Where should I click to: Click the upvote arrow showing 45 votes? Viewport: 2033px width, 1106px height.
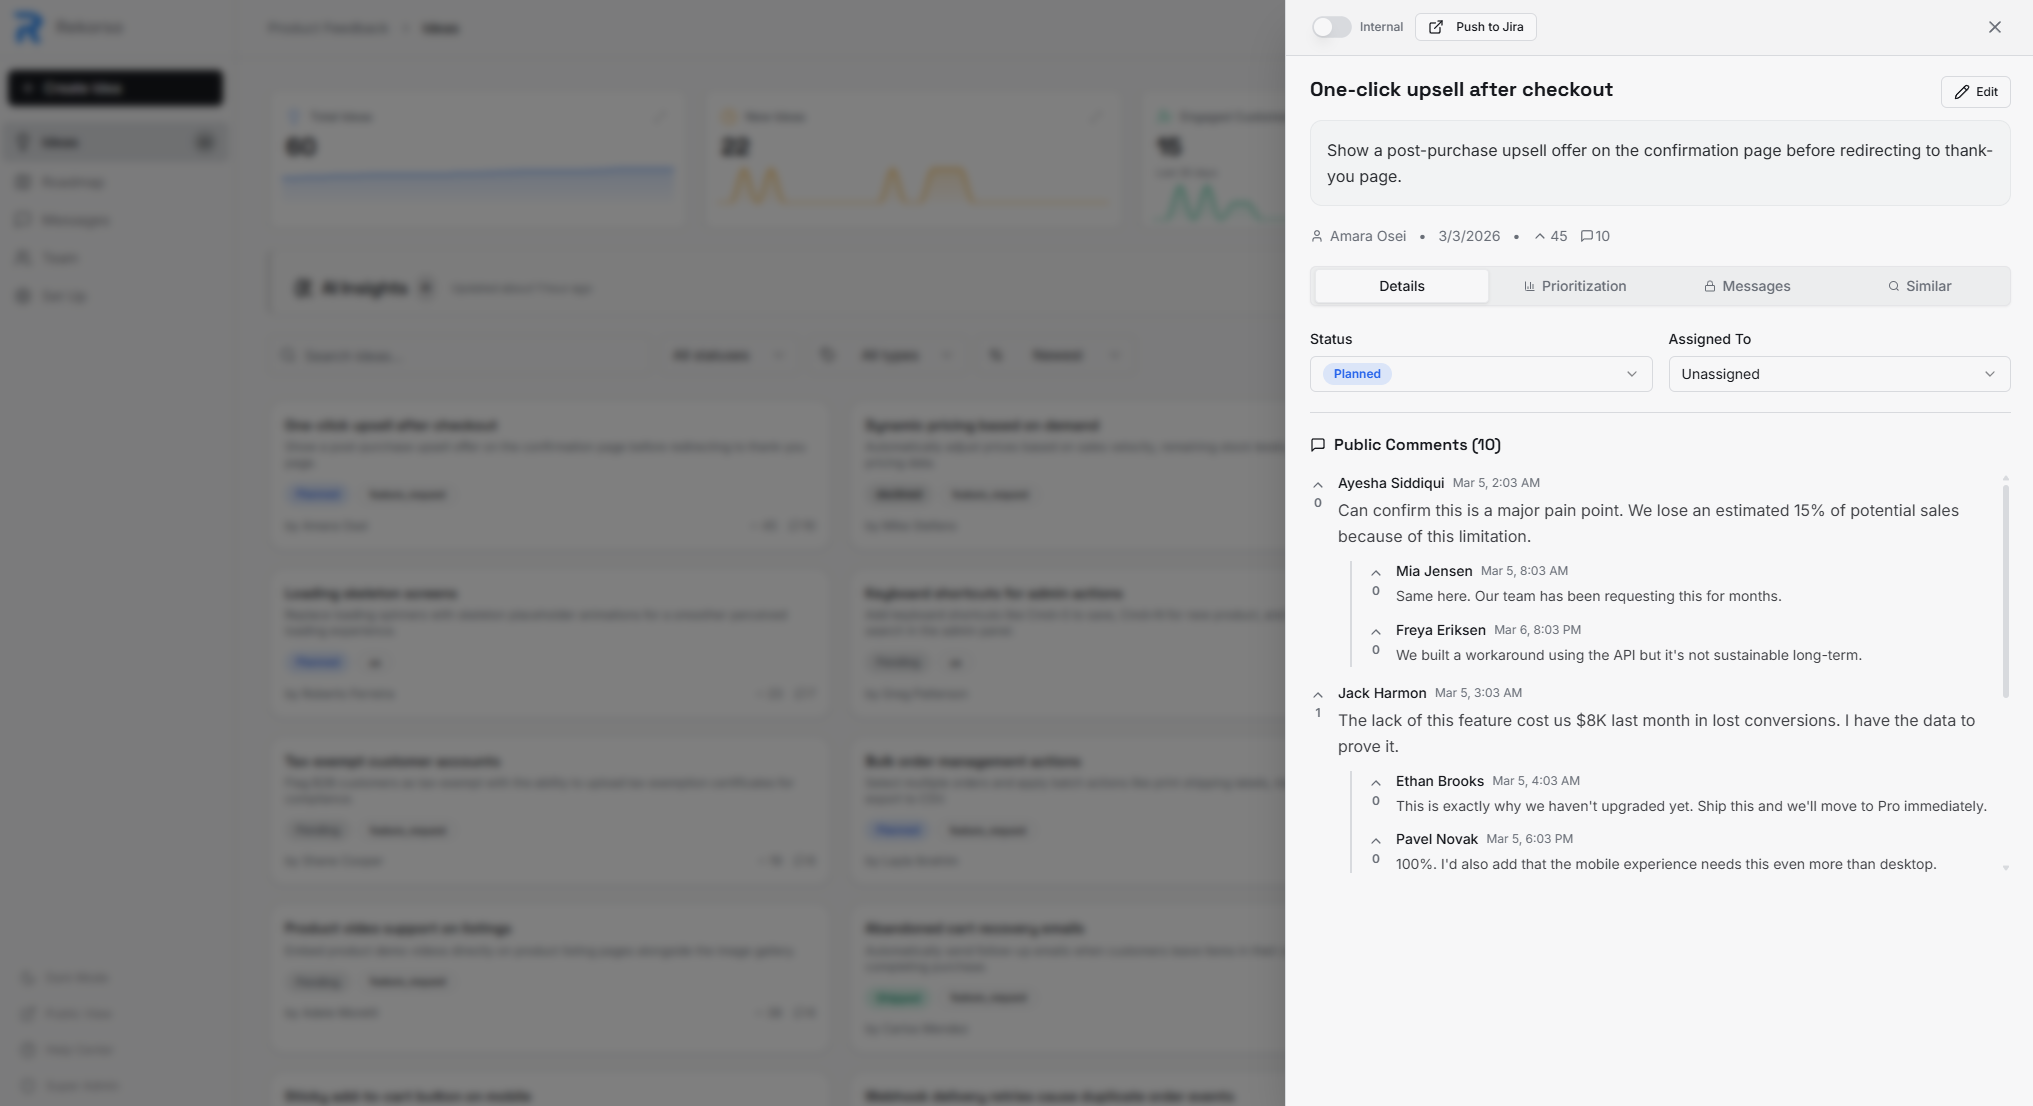[x=1549, y=236]
